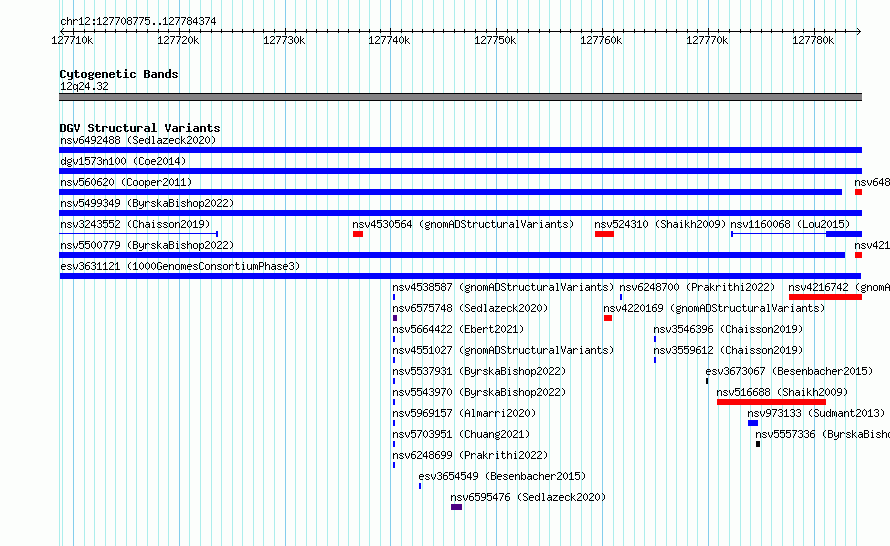Open nsv6575748 (Sedlazeck2020) label
Viewport: 890px width, 546px height.
470,308
